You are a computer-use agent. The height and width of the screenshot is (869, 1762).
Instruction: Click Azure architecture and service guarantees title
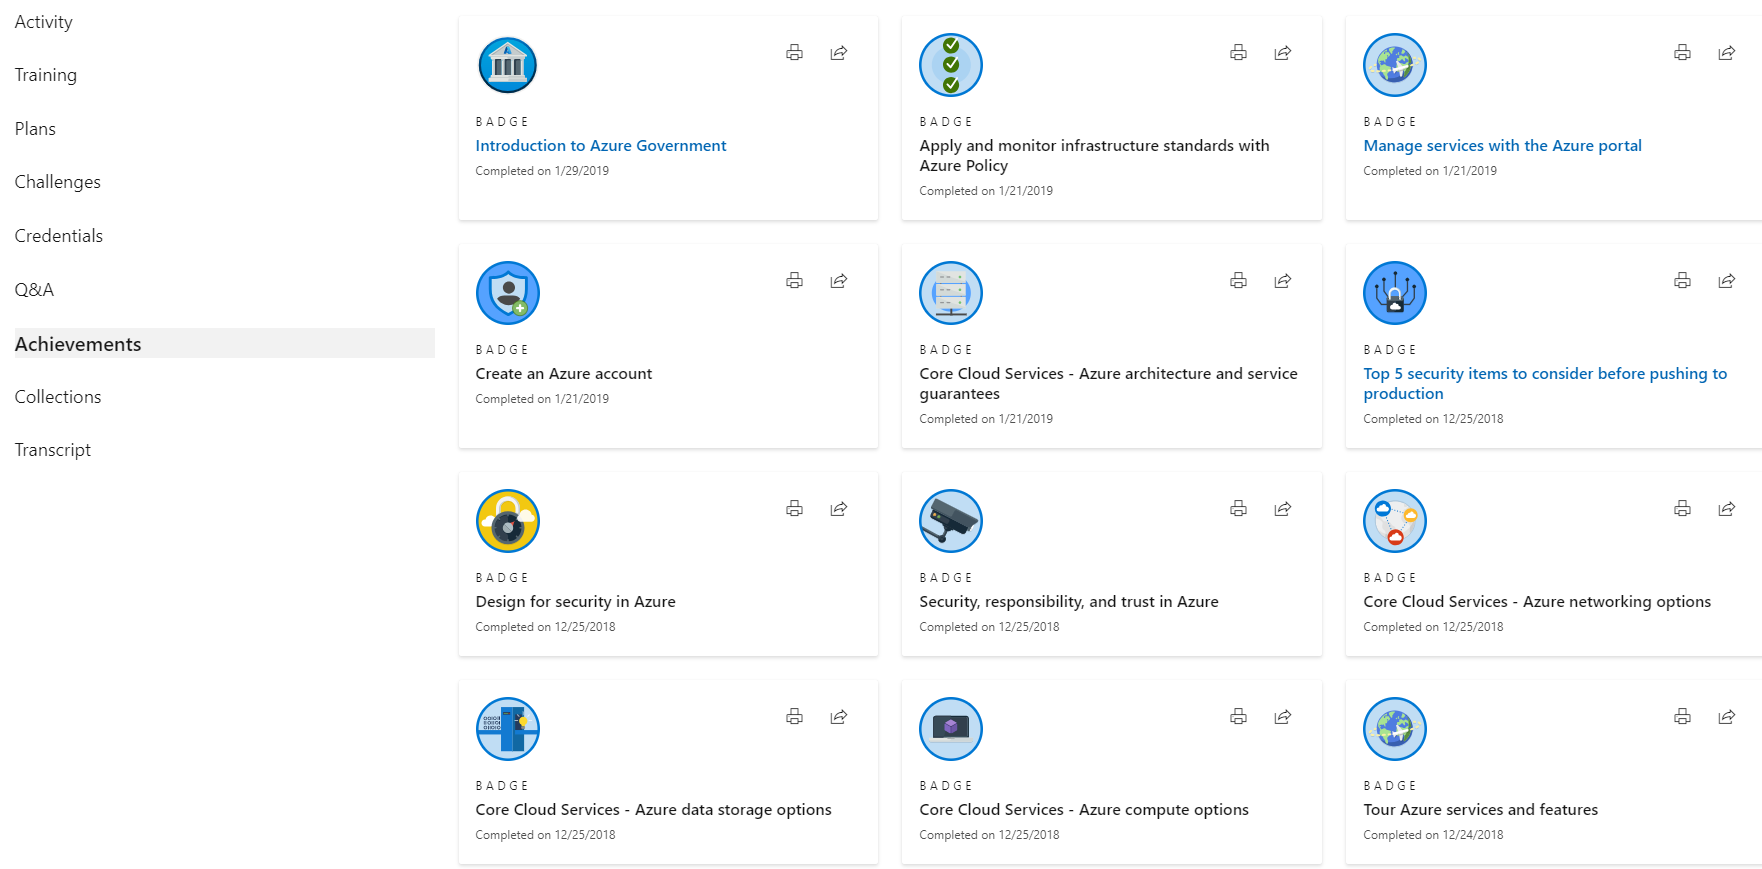click(1109, 384)
